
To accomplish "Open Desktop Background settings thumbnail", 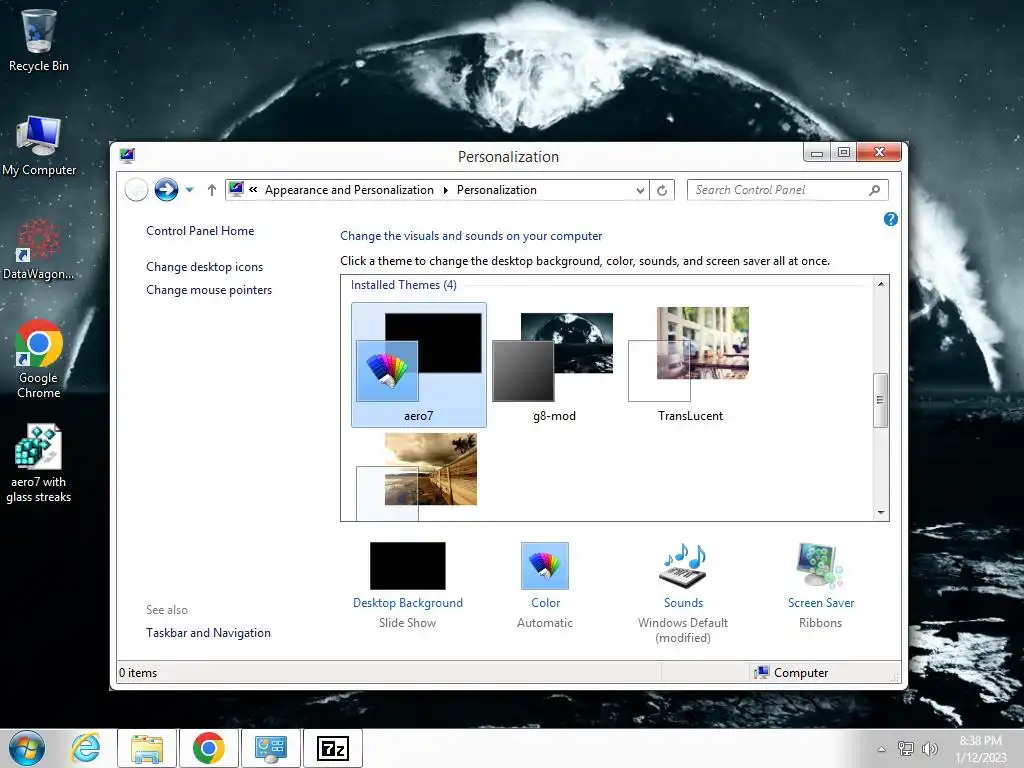I will coord(408,566).
